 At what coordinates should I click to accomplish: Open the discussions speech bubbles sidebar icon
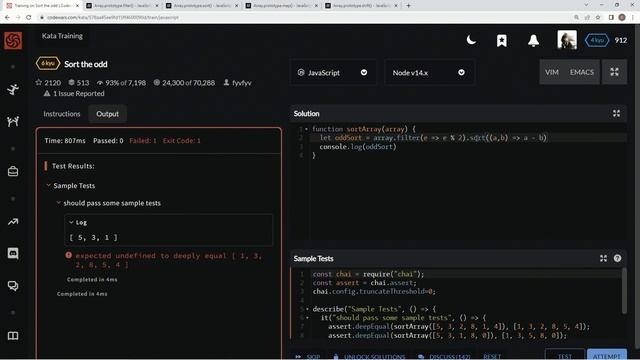pos(13,286)
